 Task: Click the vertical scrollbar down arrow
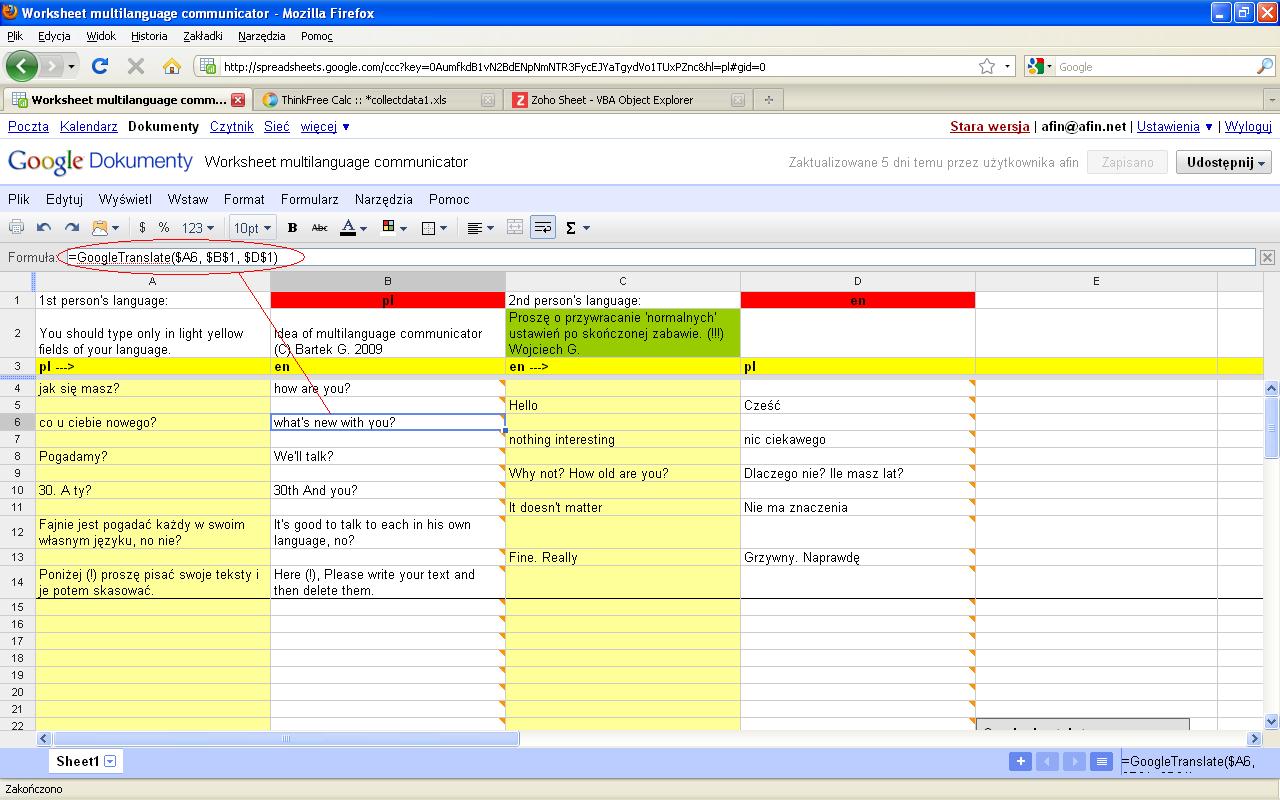pos(1272,721)
